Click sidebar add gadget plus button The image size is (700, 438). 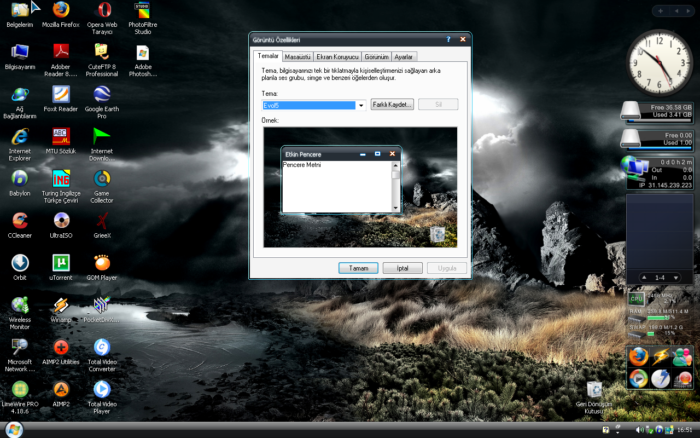click(661, 11)
